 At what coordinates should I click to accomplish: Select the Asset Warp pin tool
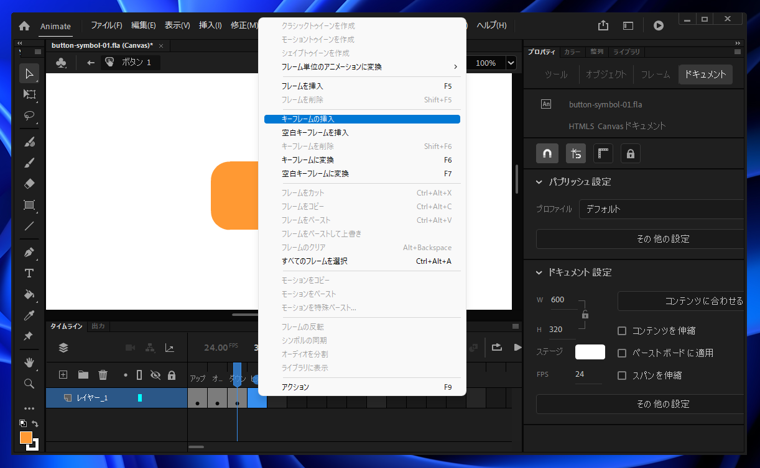29,336
